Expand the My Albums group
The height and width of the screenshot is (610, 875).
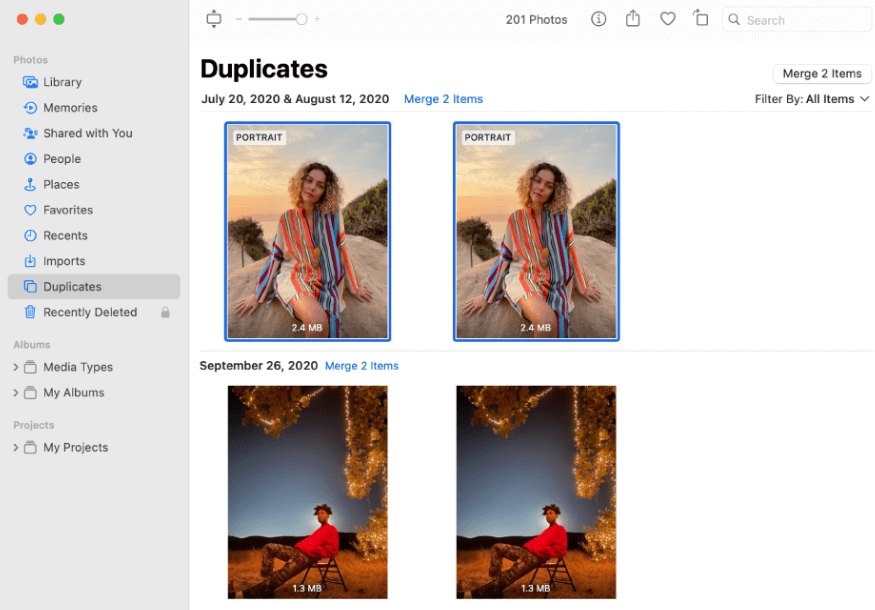pos(15,393)
